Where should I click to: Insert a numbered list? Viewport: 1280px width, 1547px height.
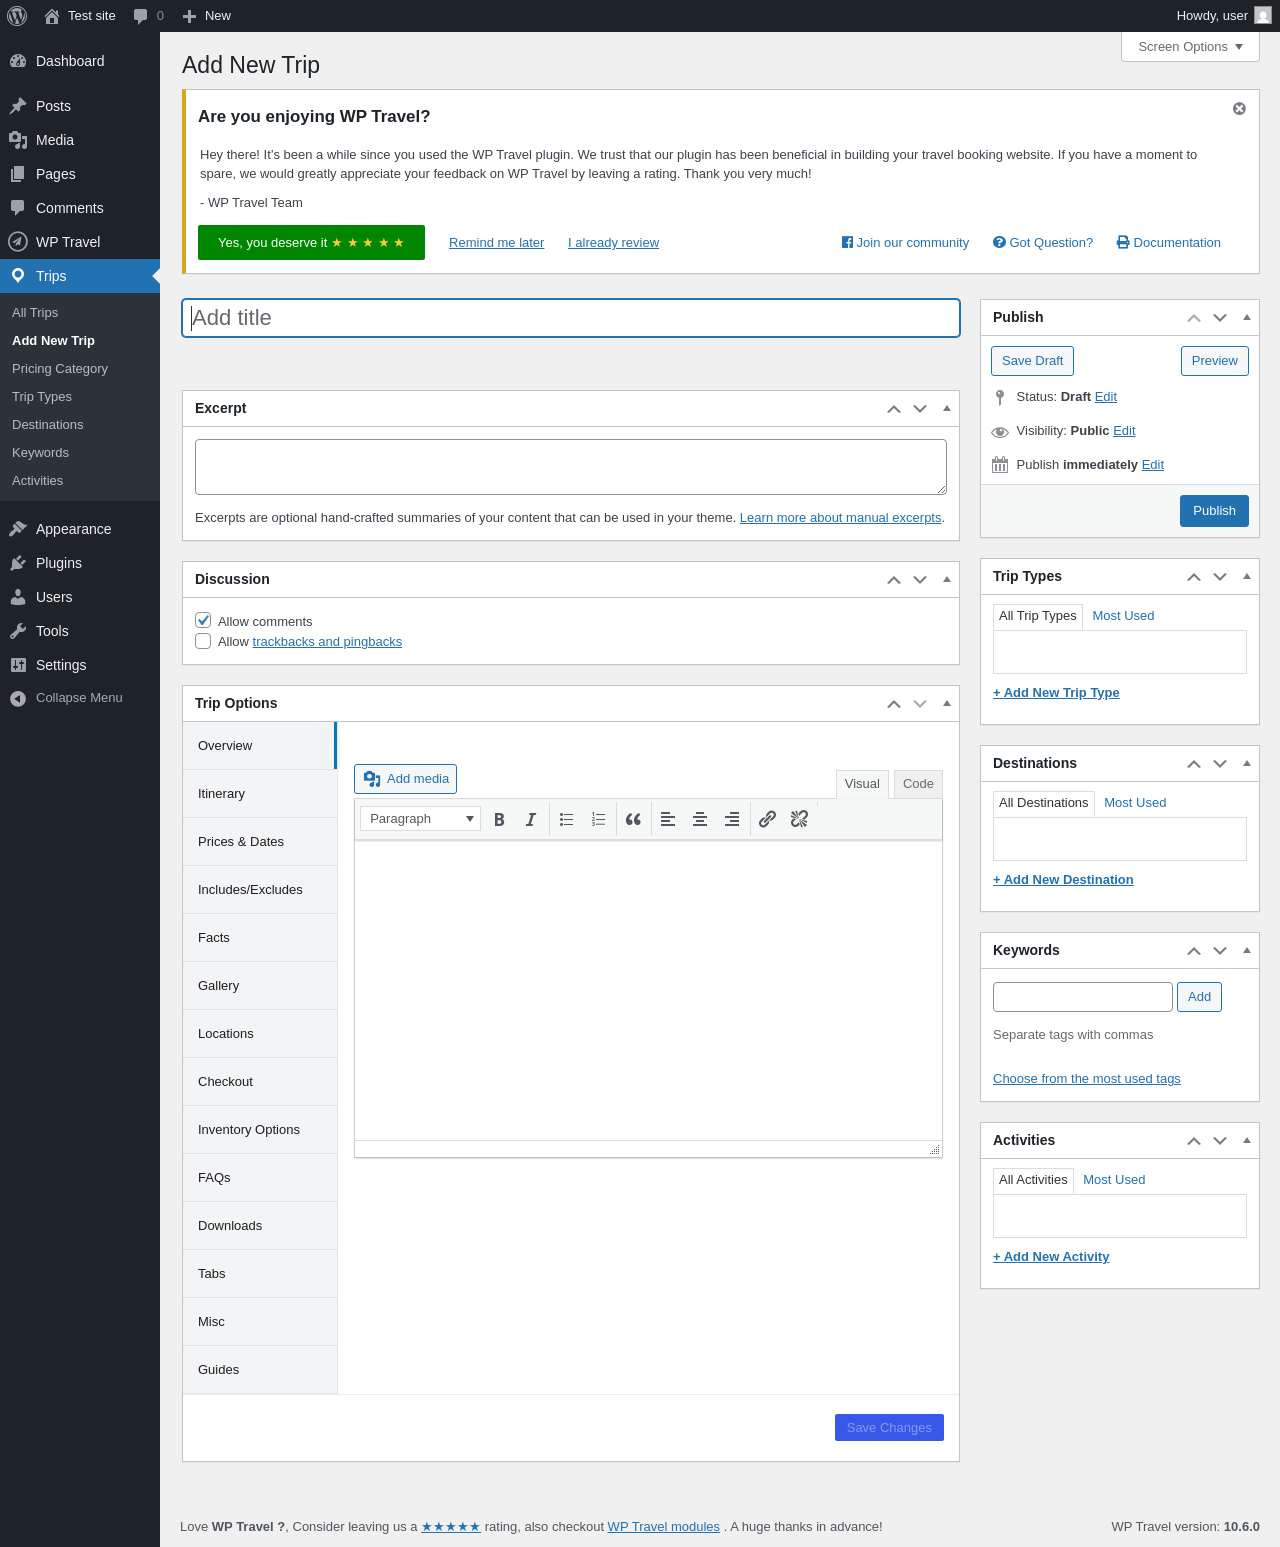(x=599, y=819)
